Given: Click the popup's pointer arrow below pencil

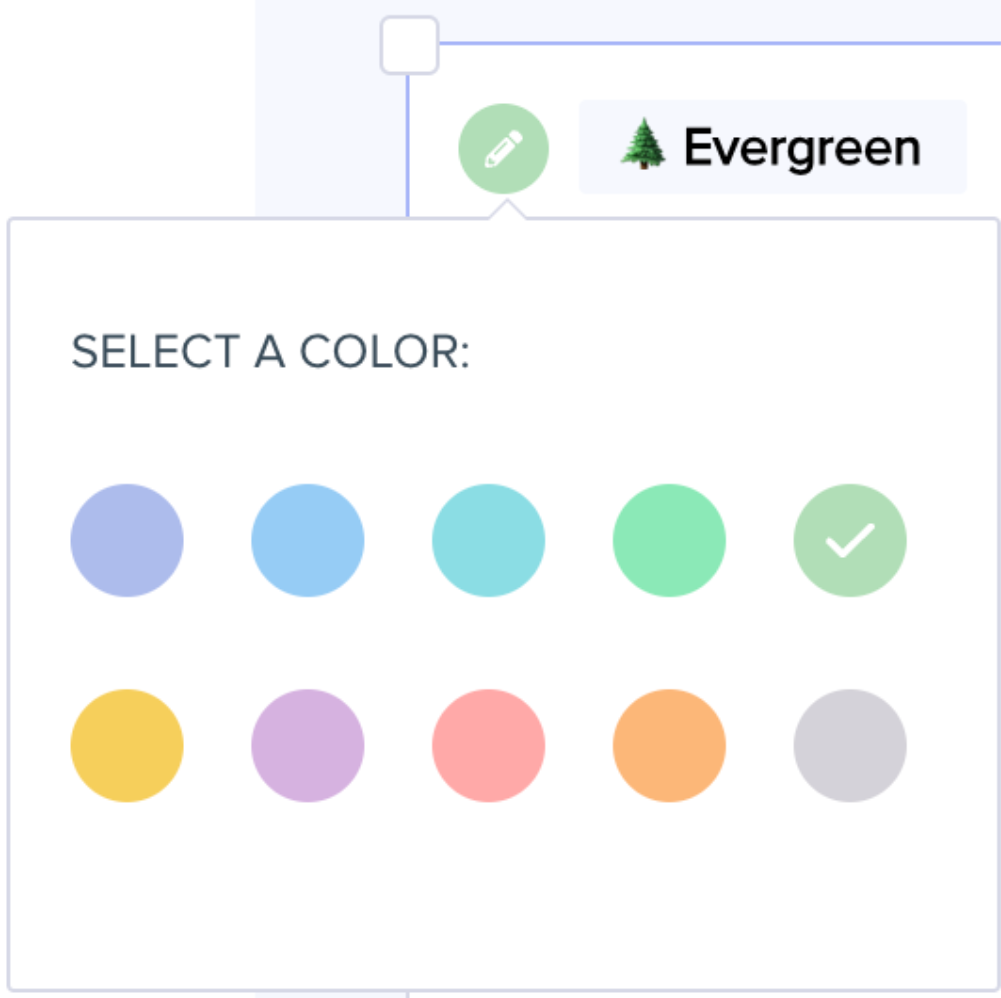Looking at the screenshot, I should coord(507,210).
